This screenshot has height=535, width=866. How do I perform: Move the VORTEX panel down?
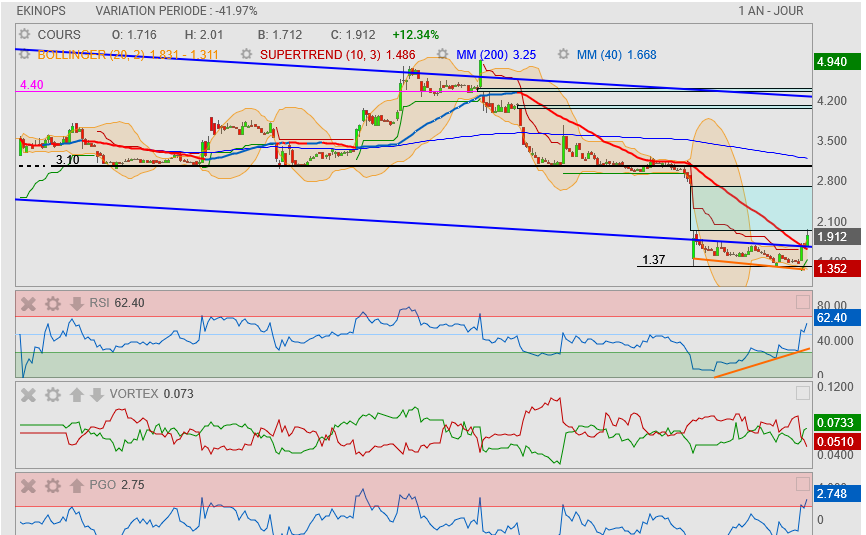point(97,394)
